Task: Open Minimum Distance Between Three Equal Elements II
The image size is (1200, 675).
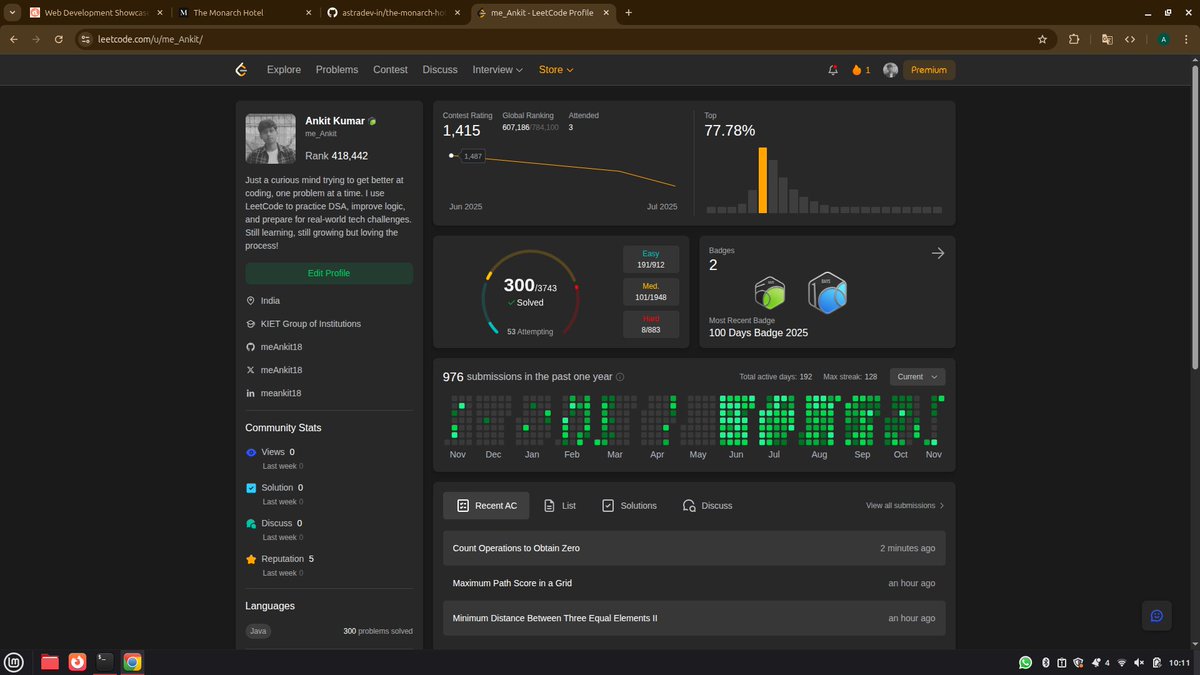Action: (x=694, y=618)
